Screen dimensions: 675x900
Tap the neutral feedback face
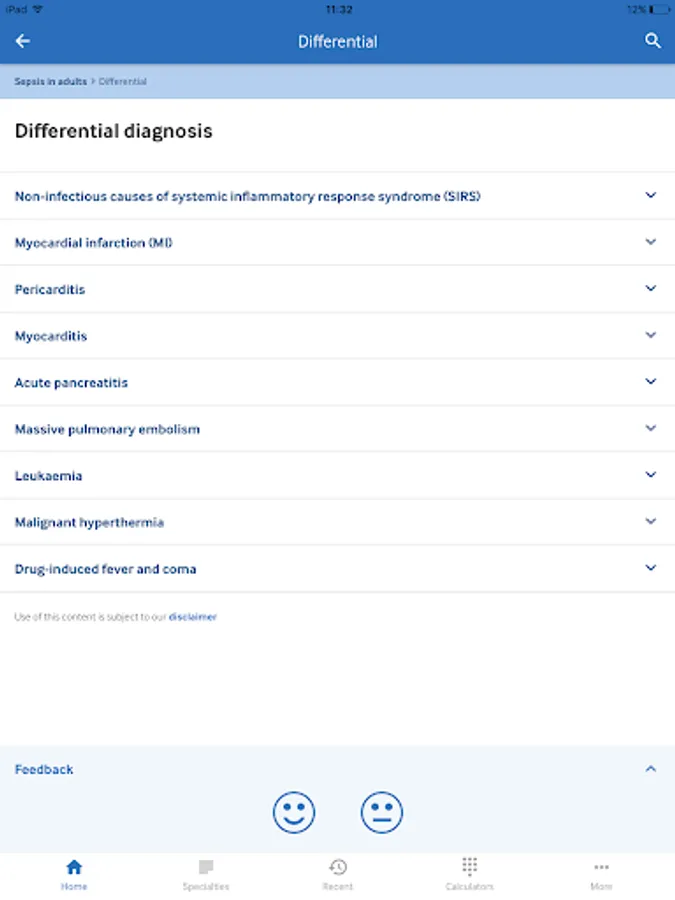(x=381, y=811)
